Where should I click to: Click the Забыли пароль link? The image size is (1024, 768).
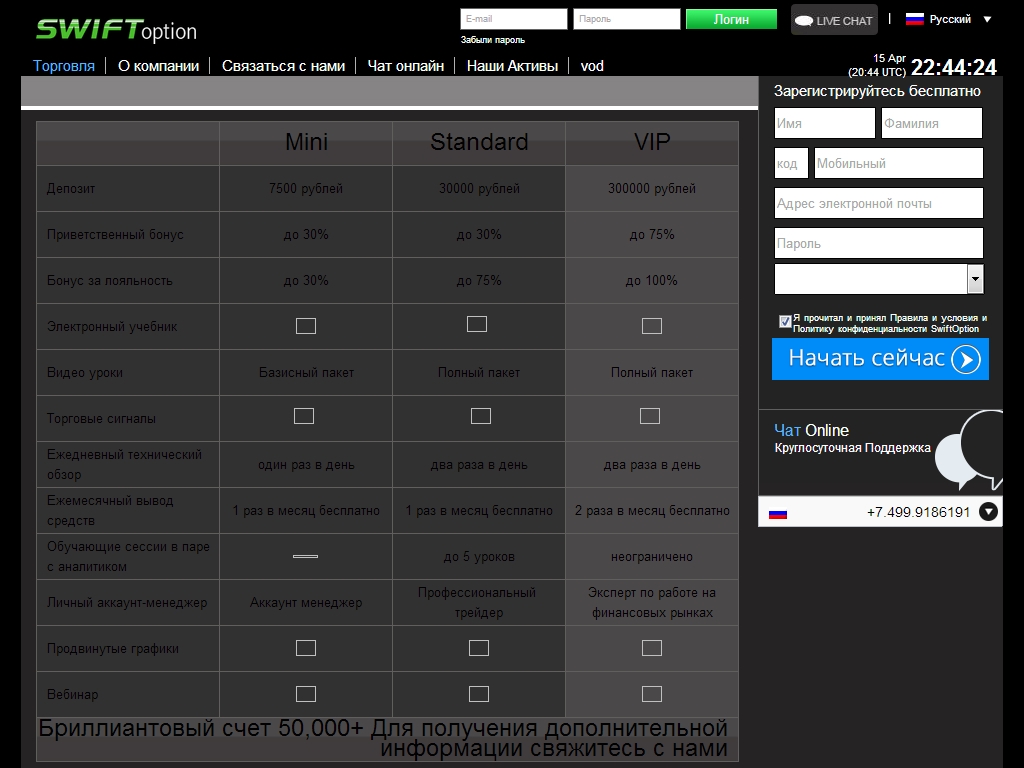pos(492,40)
